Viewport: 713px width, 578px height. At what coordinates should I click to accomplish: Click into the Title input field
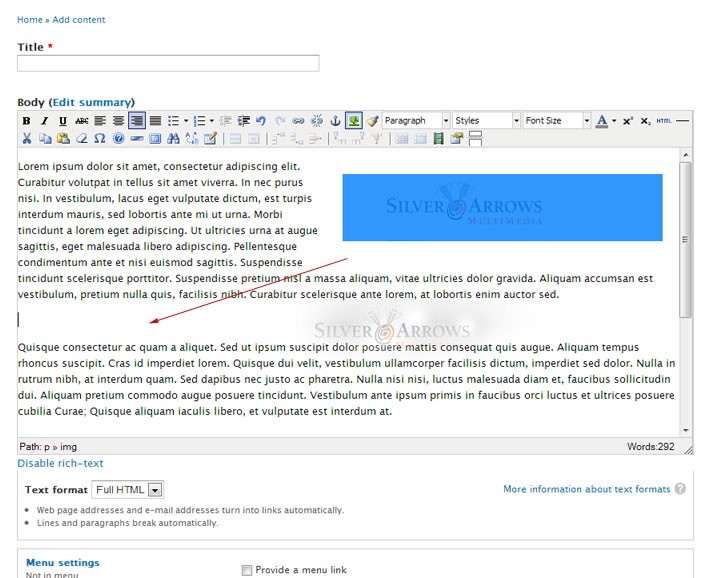[168, 63]
